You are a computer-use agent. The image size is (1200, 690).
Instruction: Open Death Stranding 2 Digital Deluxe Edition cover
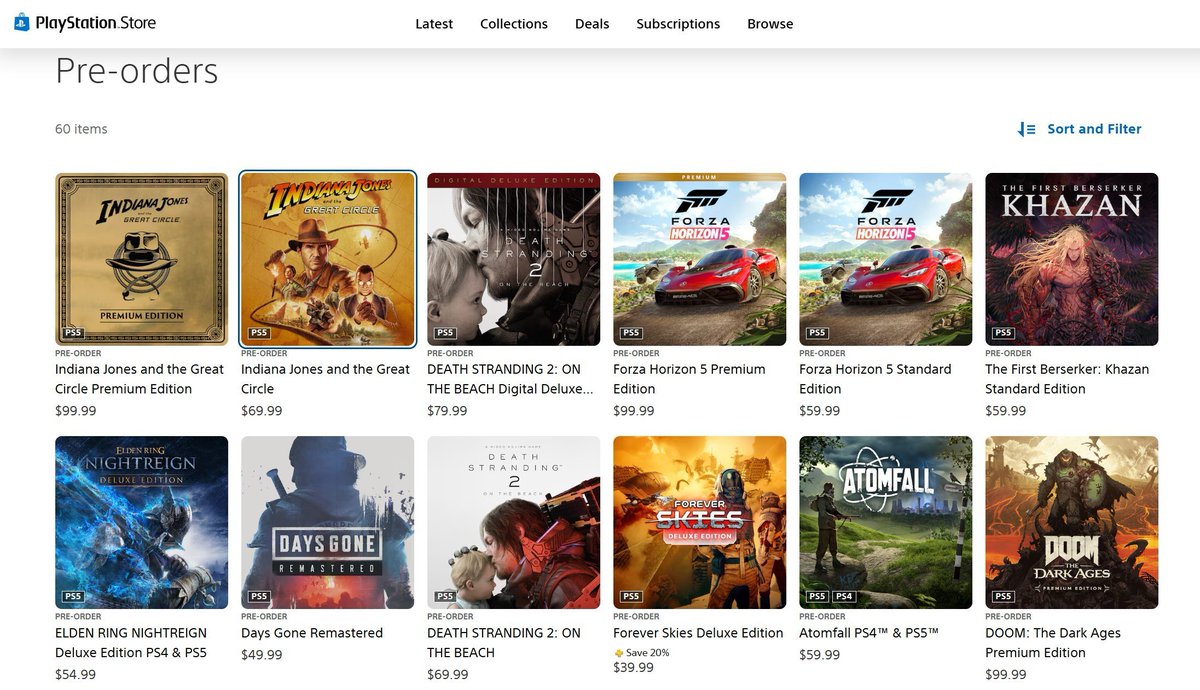pos(514,260)
